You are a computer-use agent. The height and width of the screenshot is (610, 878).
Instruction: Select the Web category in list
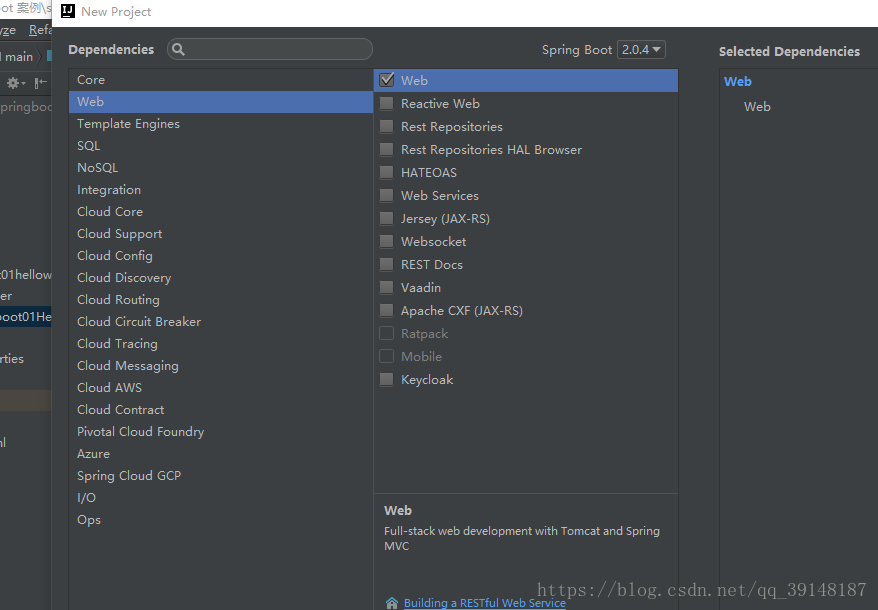point(221,101)
